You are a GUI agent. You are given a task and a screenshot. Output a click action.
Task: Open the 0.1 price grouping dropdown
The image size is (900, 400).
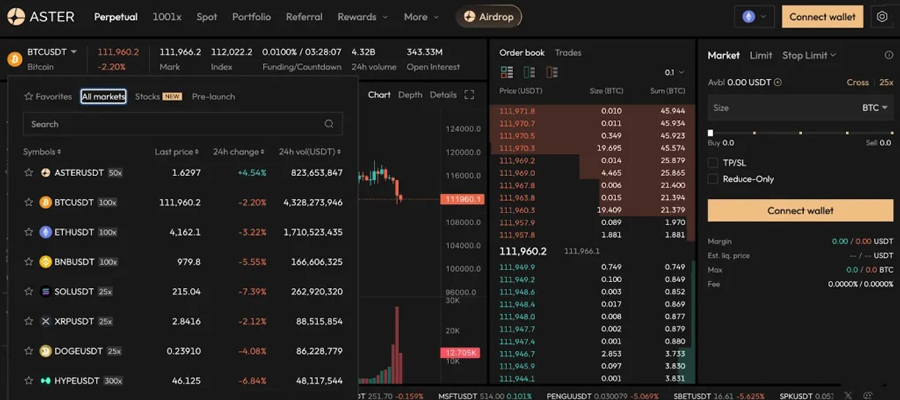click(x=674, y=72)
